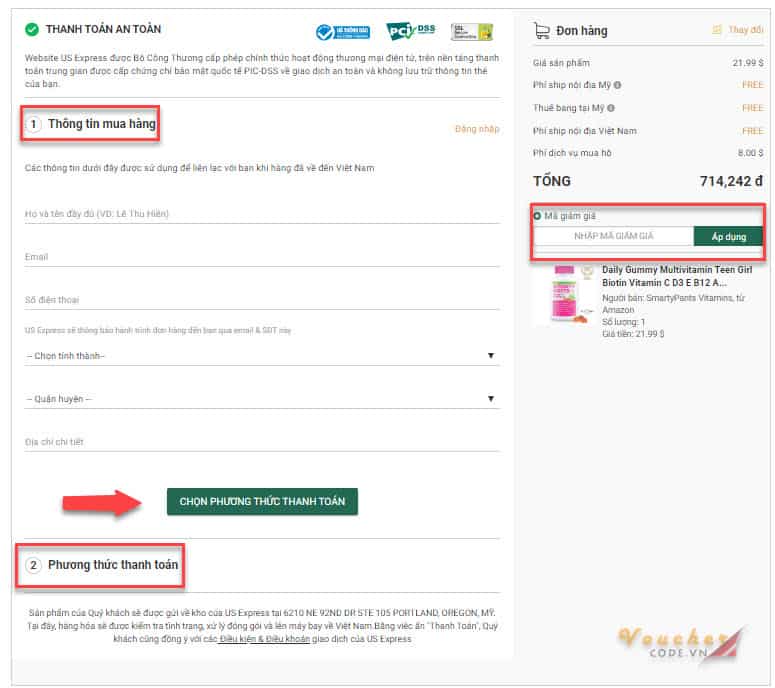Click the Địa chỉ chi tiết field
The height and width of the screenshot is (688, 775).
pyautogui.click(x=262, y=441)
